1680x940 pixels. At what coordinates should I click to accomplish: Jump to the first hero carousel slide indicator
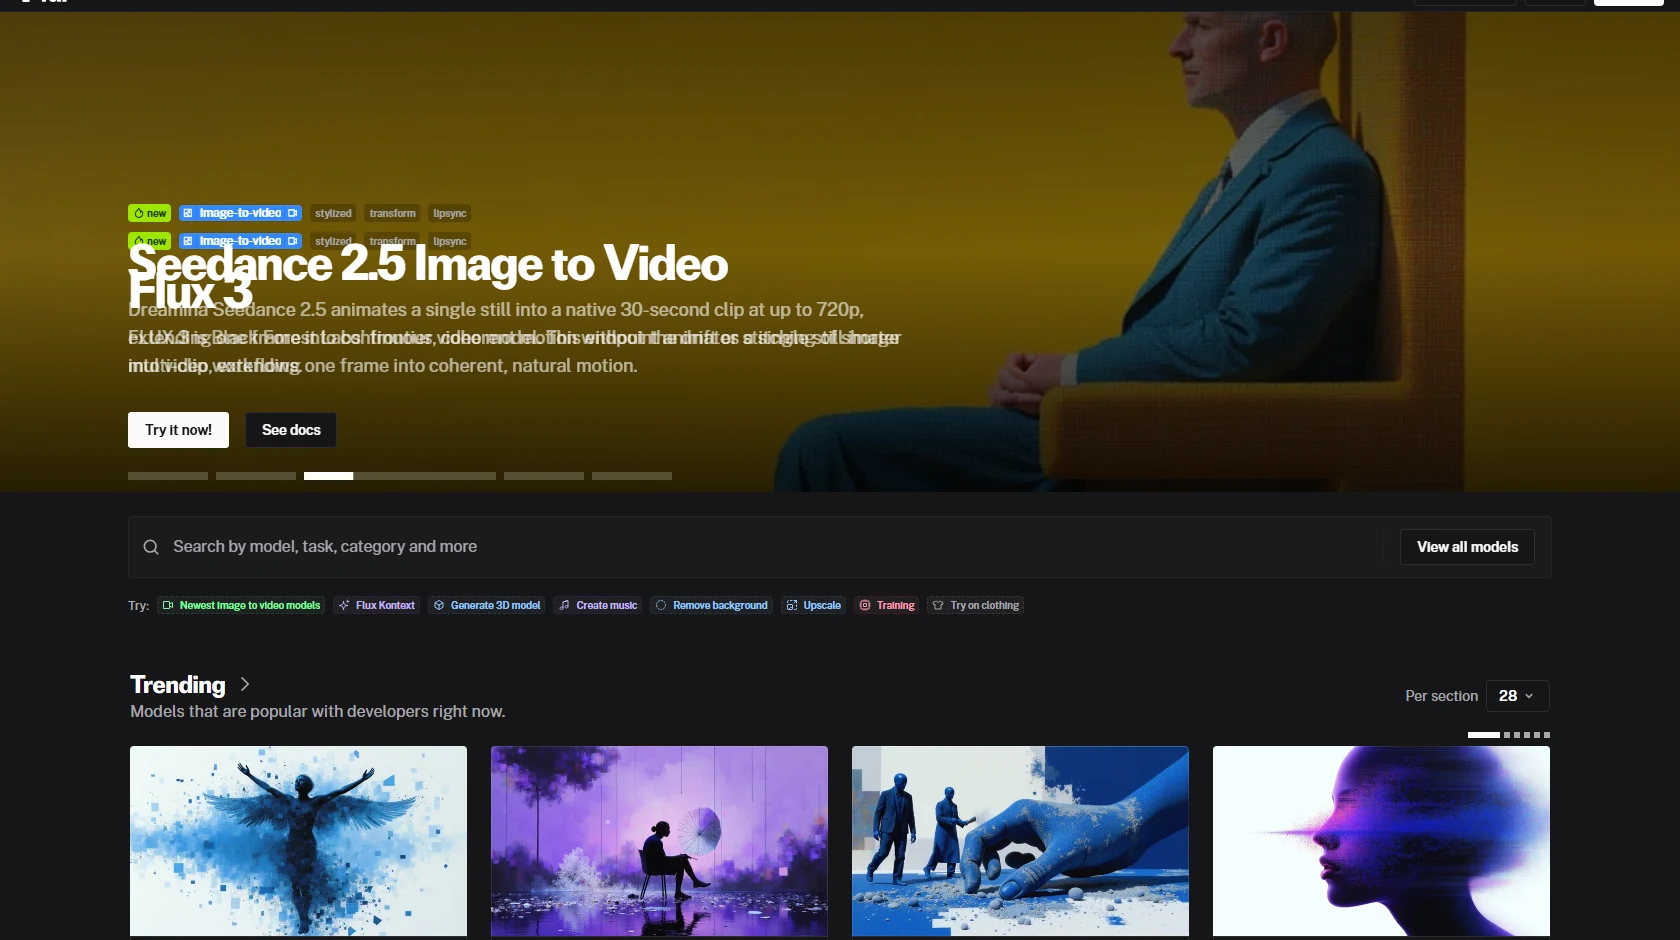point(168,476)
